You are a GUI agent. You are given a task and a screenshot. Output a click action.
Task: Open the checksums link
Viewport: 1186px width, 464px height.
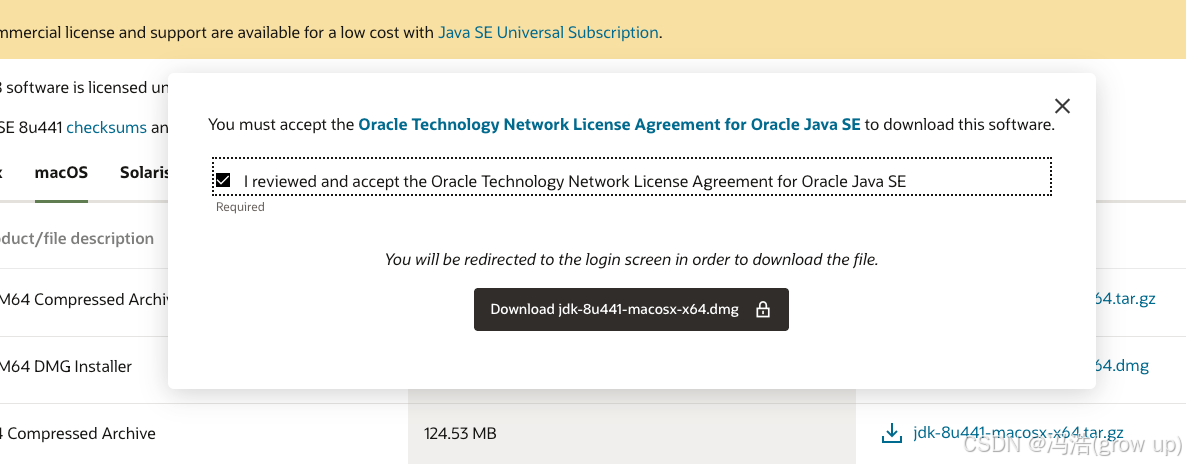[106, 127]
